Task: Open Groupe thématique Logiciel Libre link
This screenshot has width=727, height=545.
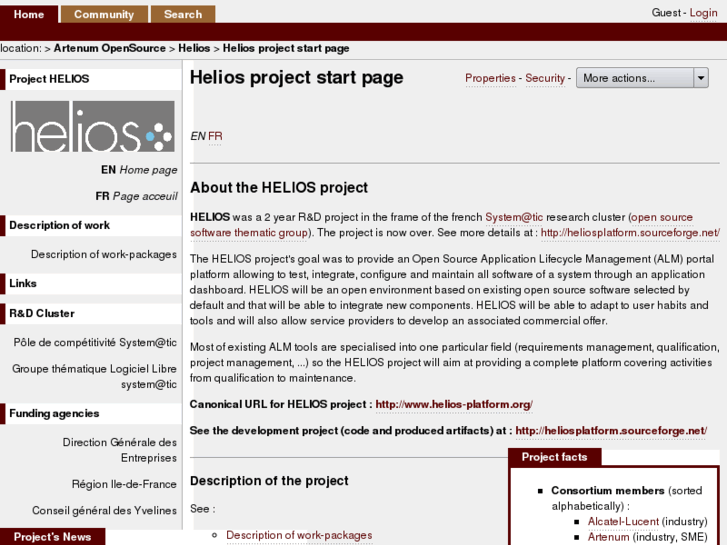Action: pos(94,377)
